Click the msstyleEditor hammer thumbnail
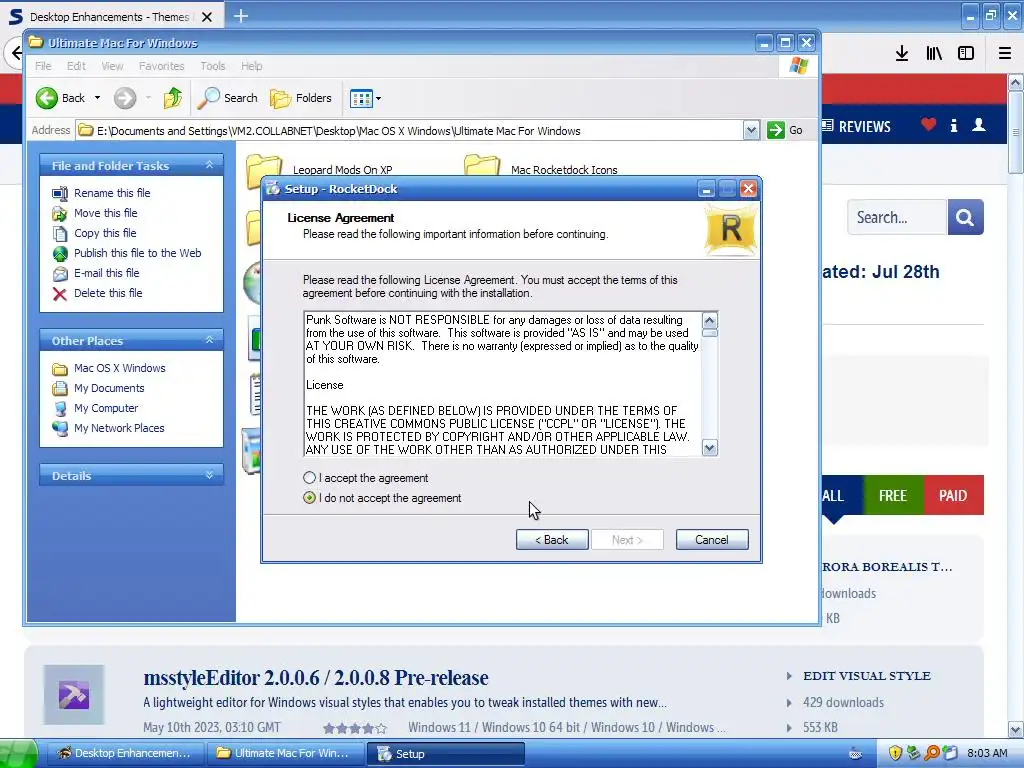Screen dimensions: 1024x768 [74, 695]
